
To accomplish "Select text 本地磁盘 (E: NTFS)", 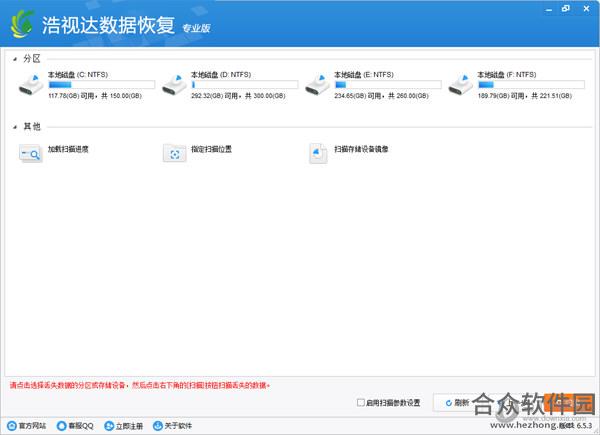I will [364, 75].
